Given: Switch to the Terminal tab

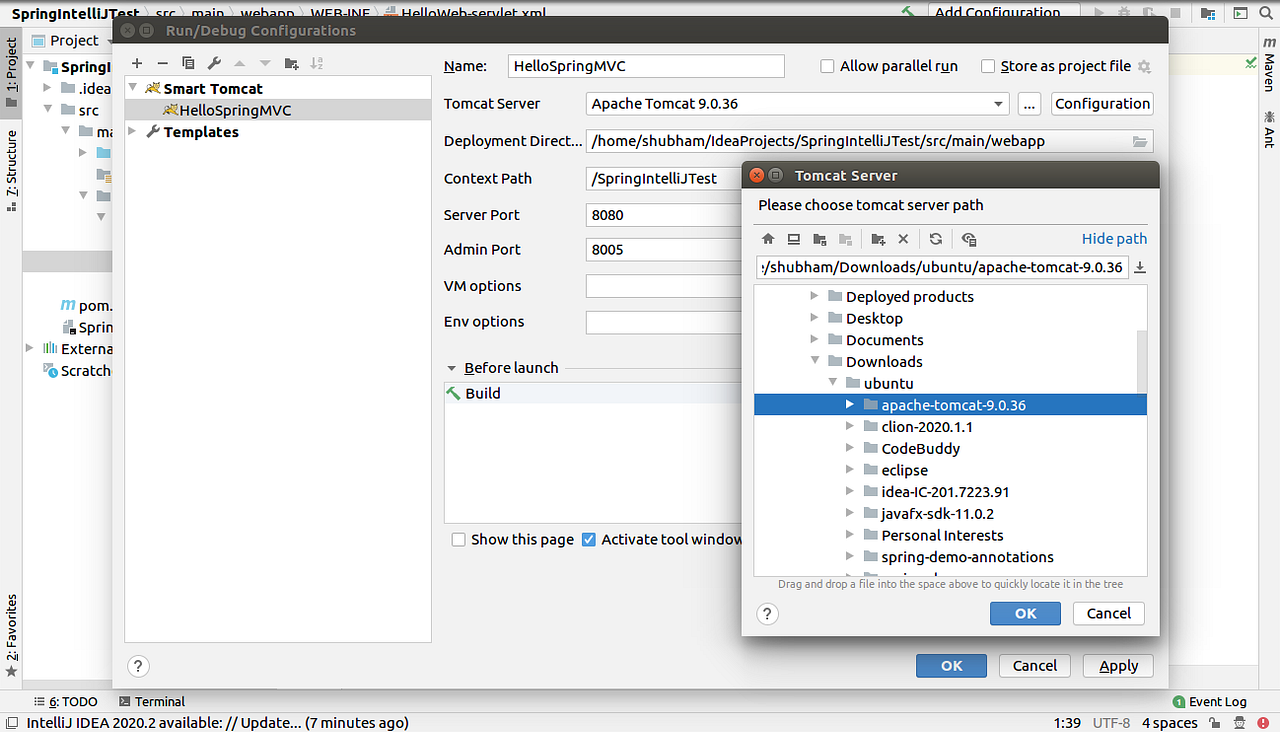Looking at the screenshot, I should [158, 701].
